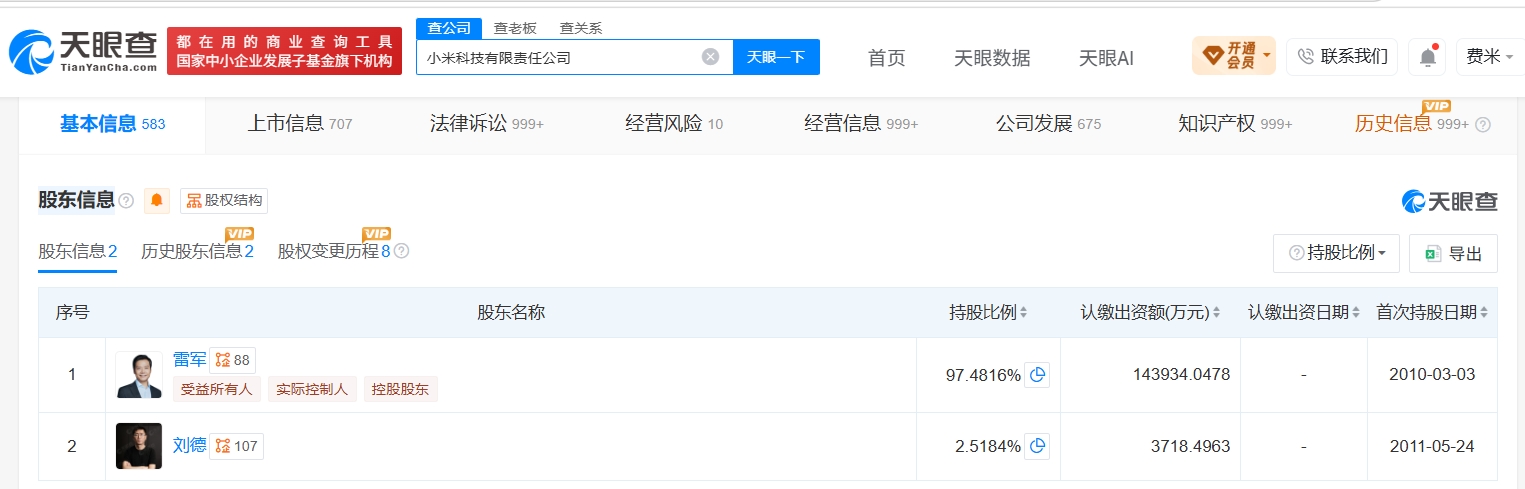Image resolution: width=1525 pixels, height=489 pixels.
Task: View pie chart for 97.4816% holding
Action: [1037, 375]
